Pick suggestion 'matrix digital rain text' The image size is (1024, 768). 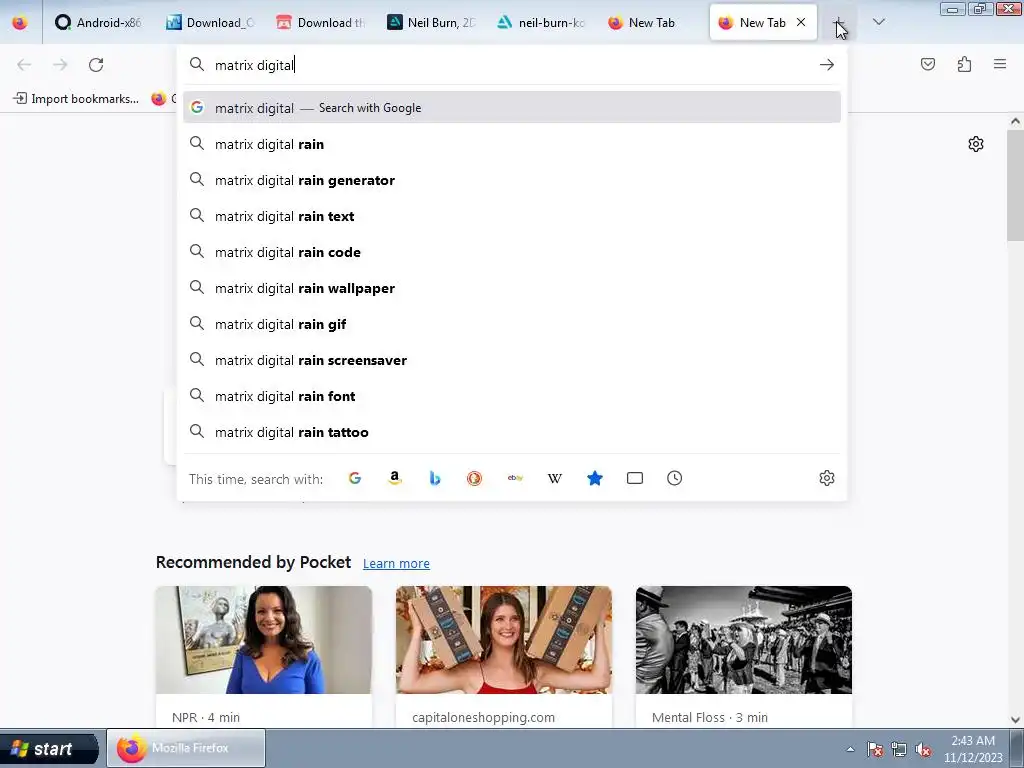[512, 216]
